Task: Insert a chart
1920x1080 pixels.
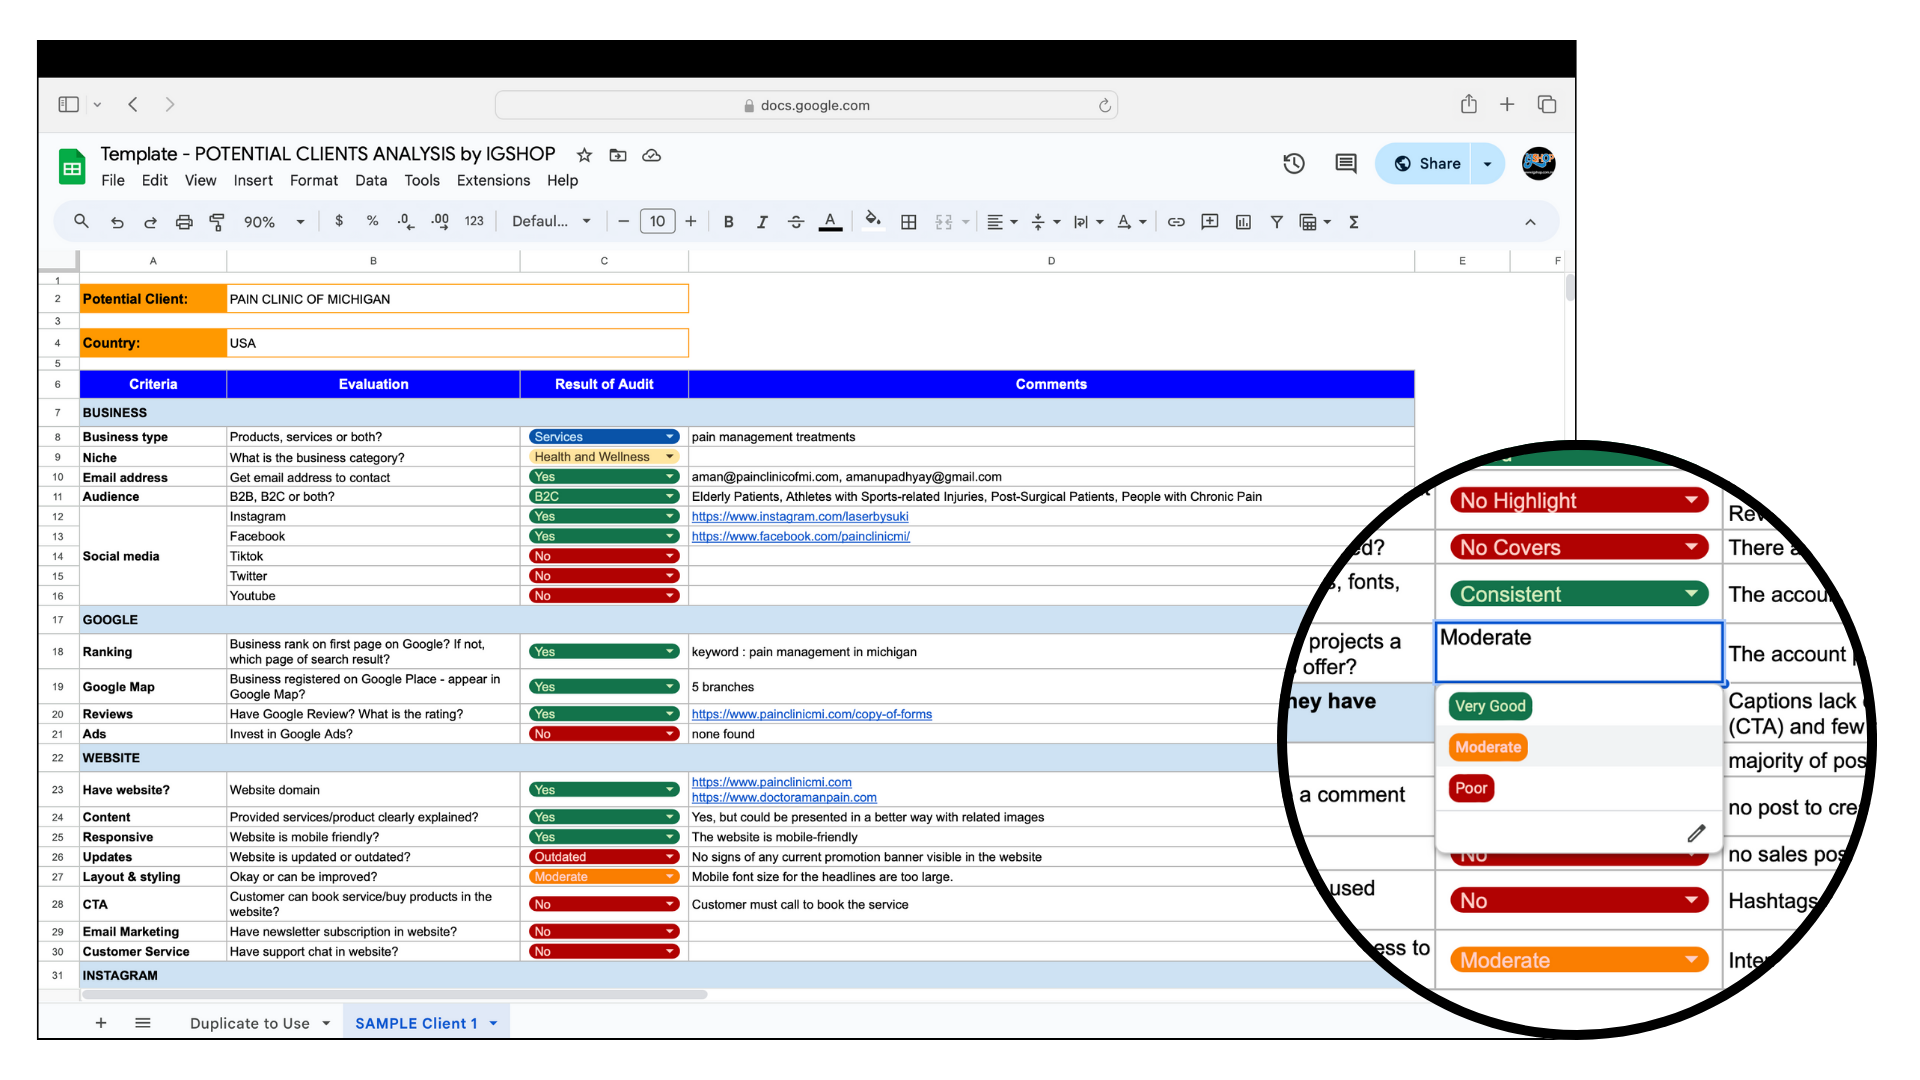Action: click(x=1243, y=222)
